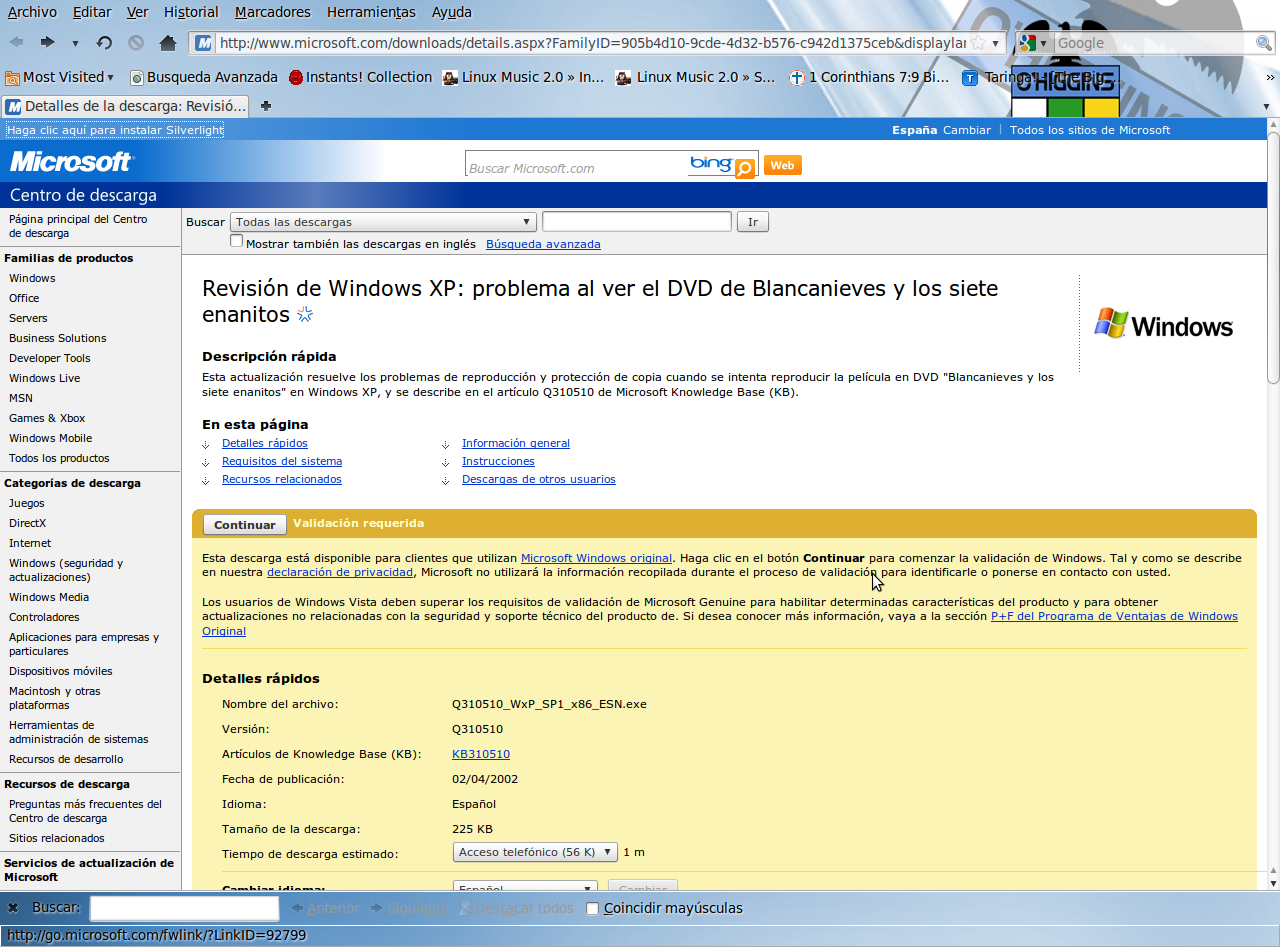Select the Detalles de la descarga tab

coord(126,106)
